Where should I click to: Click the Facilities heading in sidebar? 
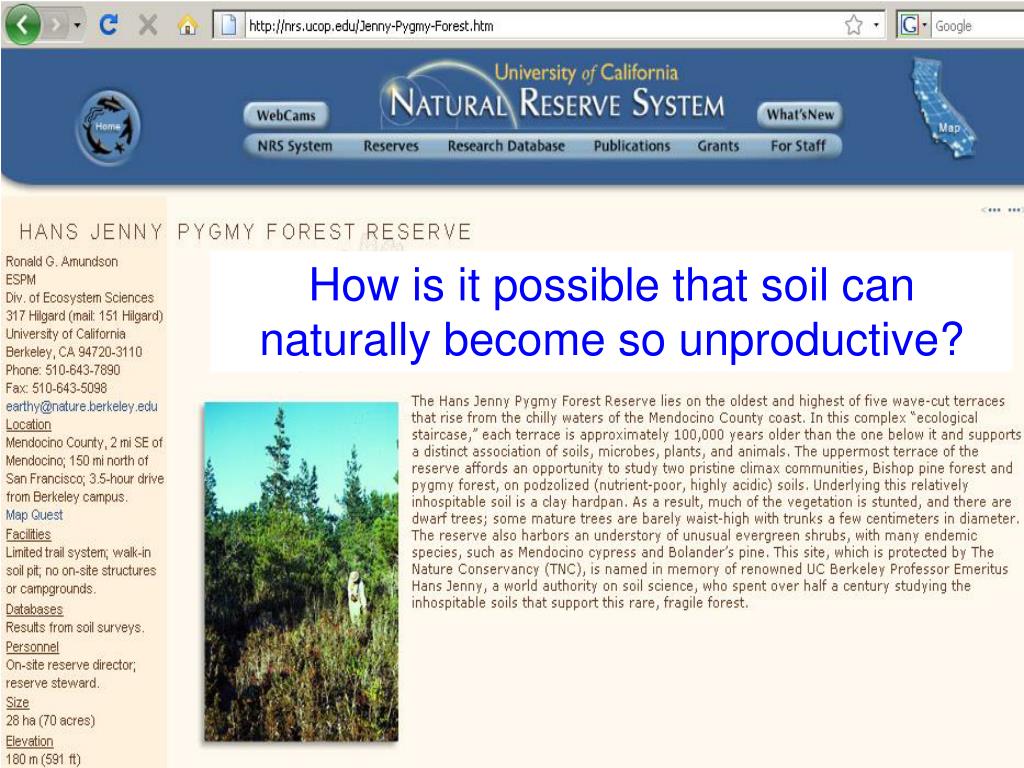(28, 534)
